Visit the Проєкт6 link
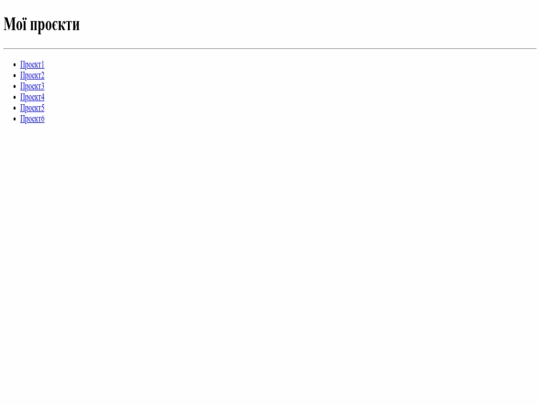540x405 pixels. [32, 119]
